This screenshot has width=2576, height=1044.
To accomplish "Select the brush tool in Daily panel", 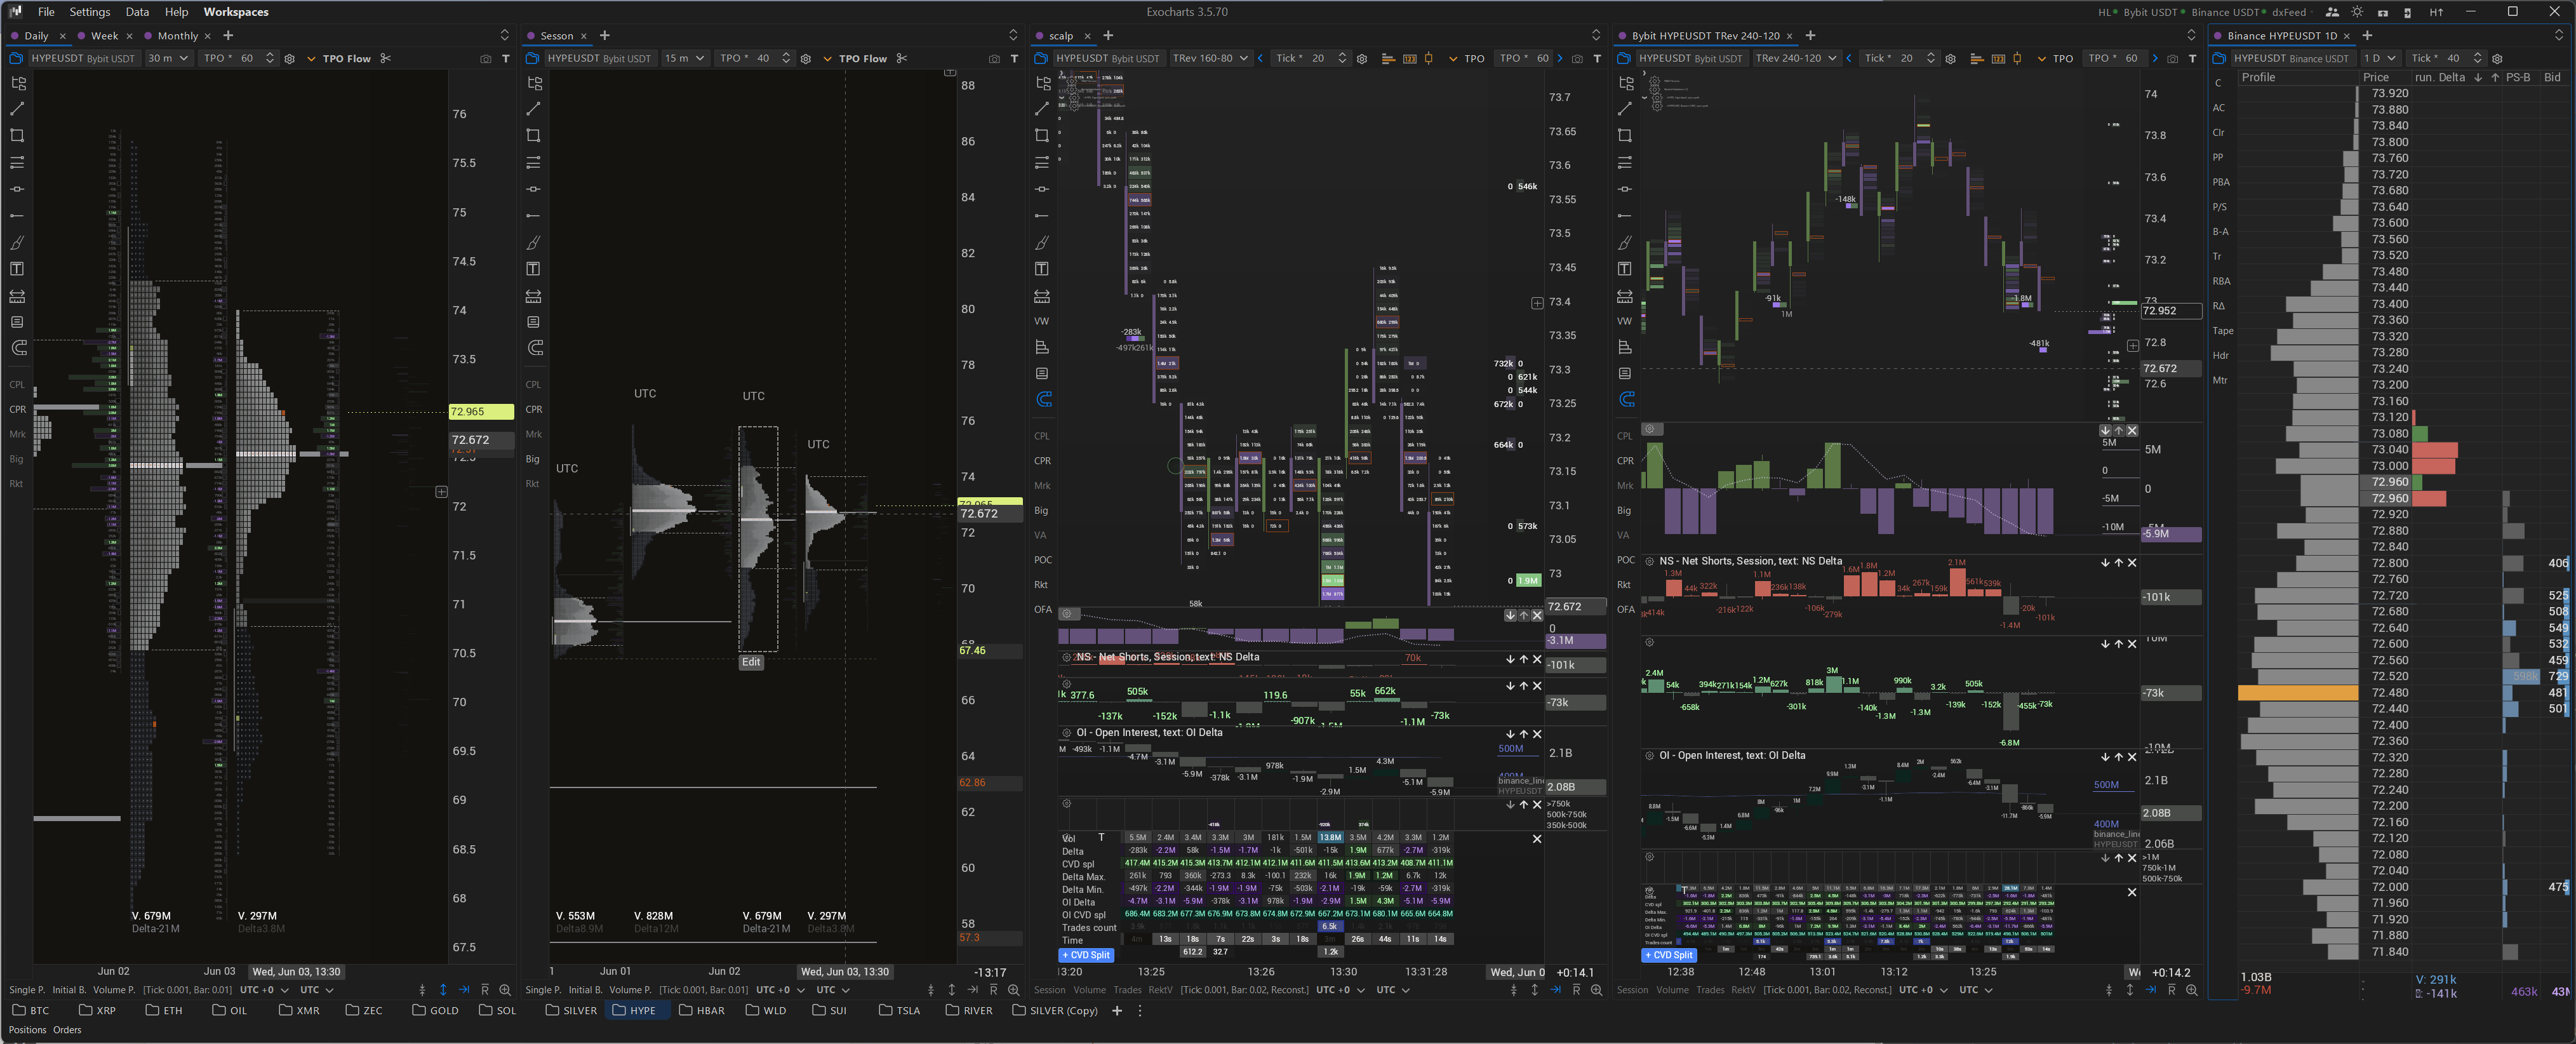I will pos(17,242).
